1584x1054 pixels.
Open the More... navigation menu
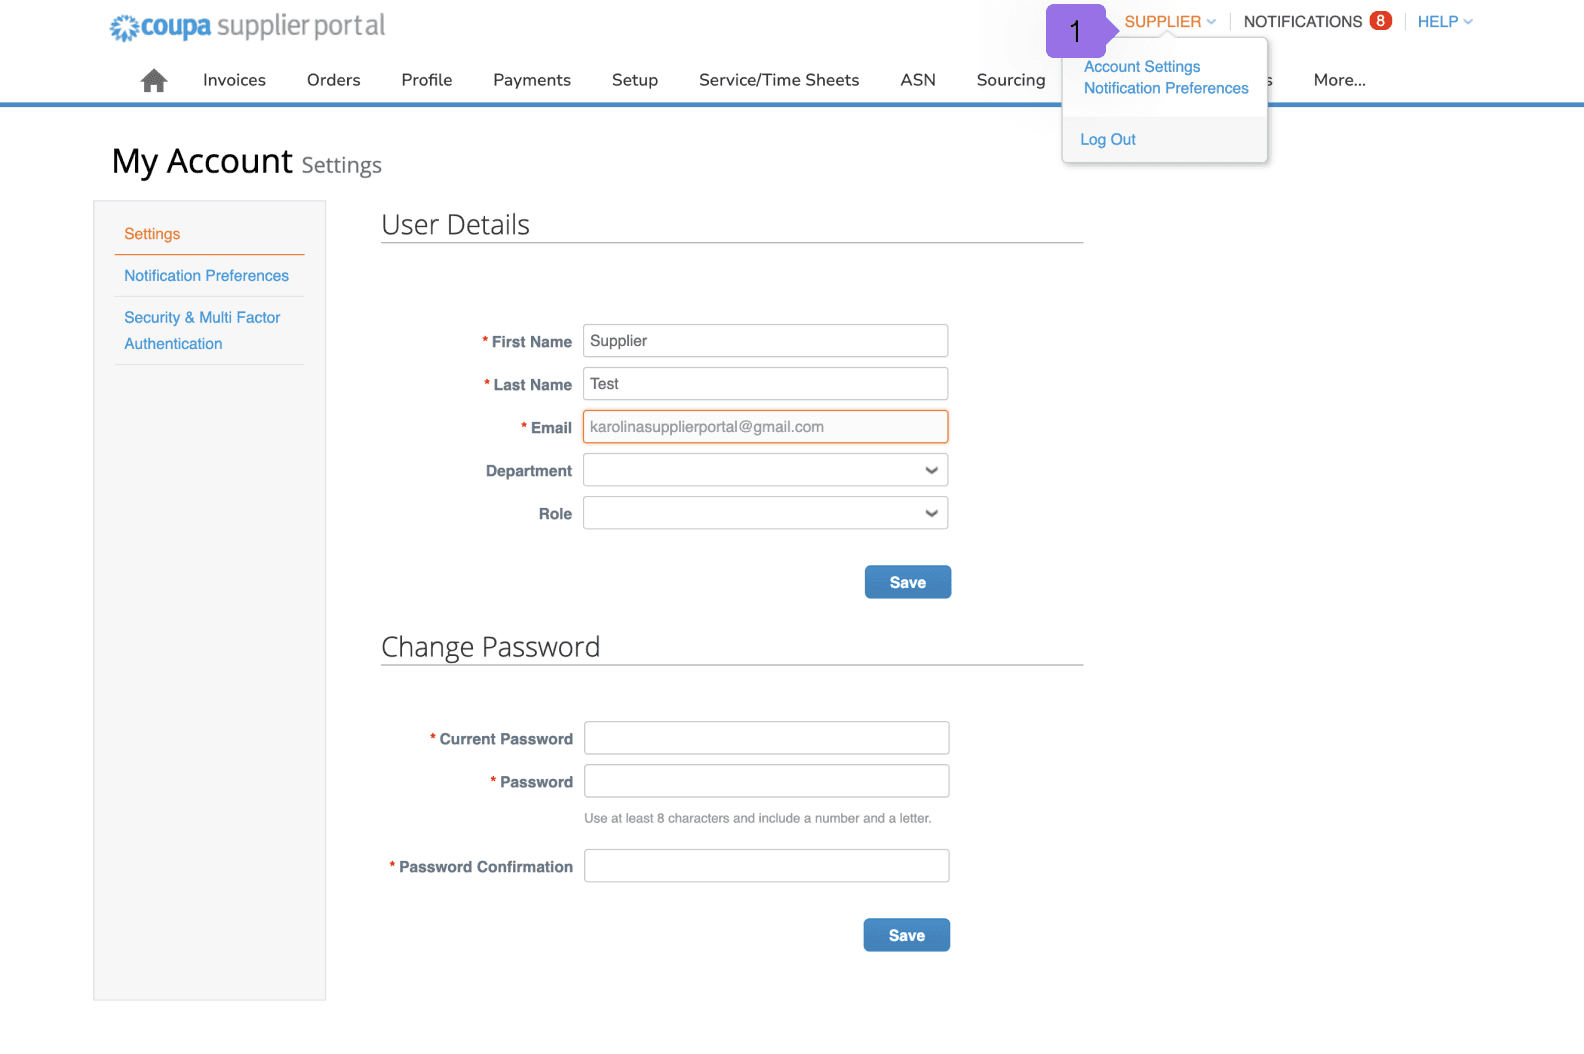click(x=1339, y=80)
